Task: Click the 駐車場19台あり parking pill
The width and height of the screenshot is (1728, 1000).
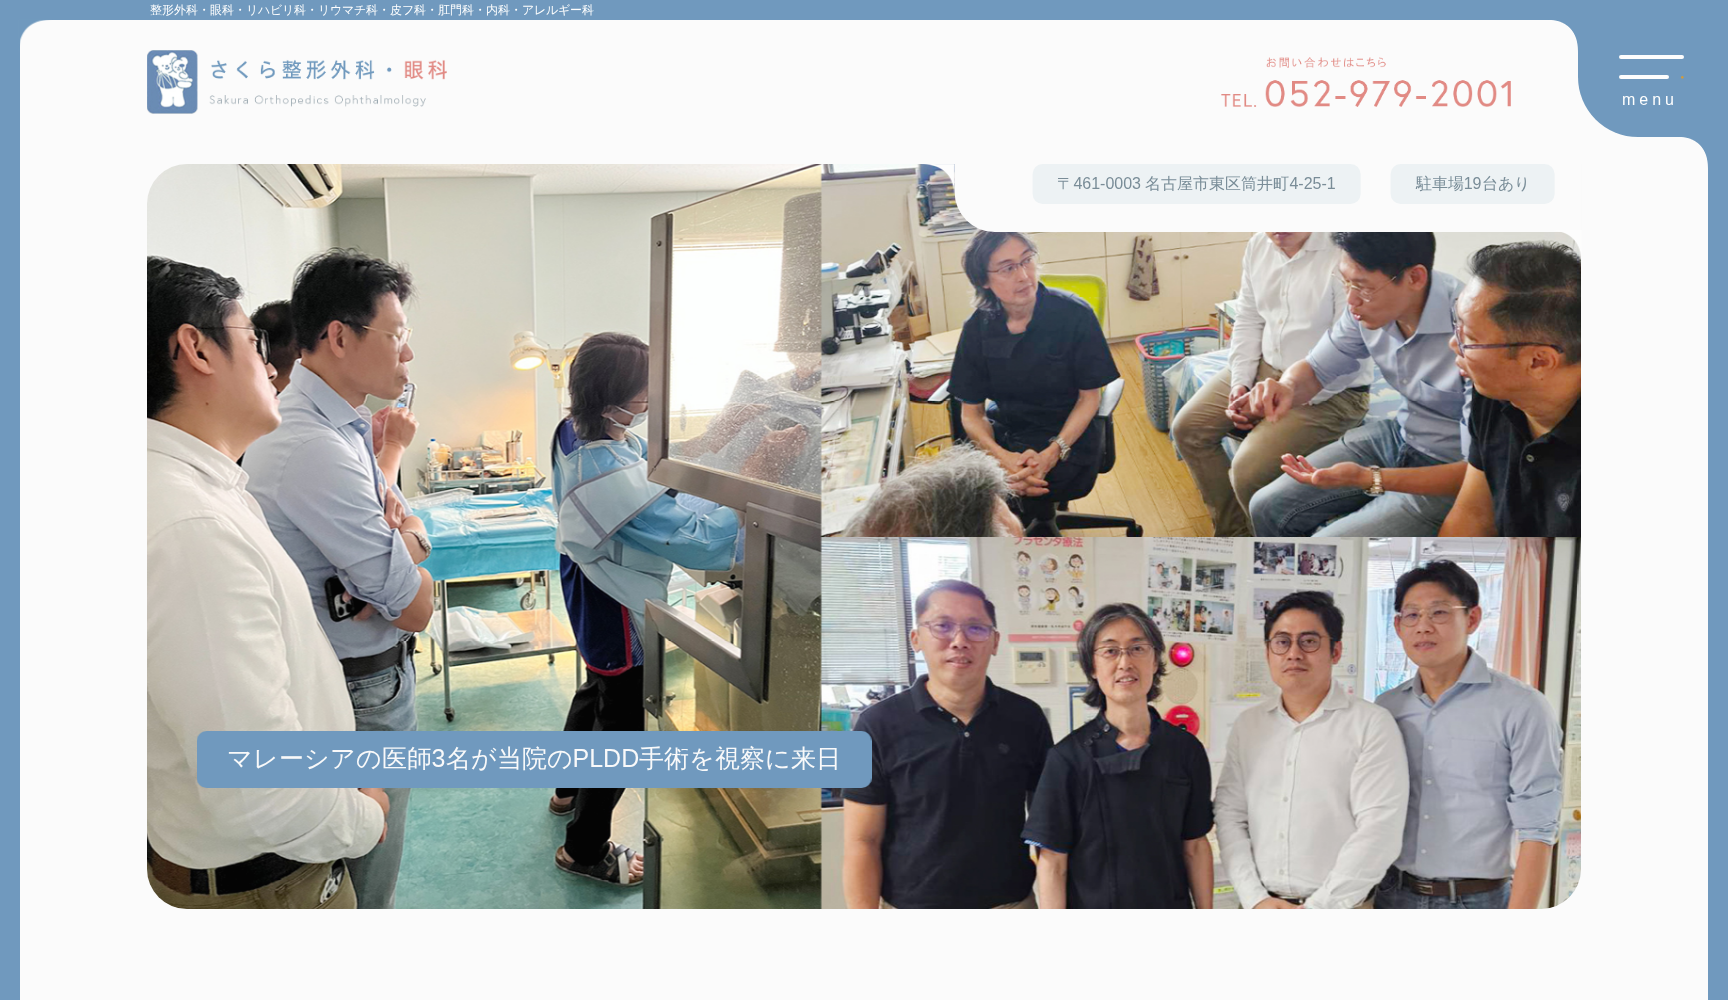Action: [1471, 184]
